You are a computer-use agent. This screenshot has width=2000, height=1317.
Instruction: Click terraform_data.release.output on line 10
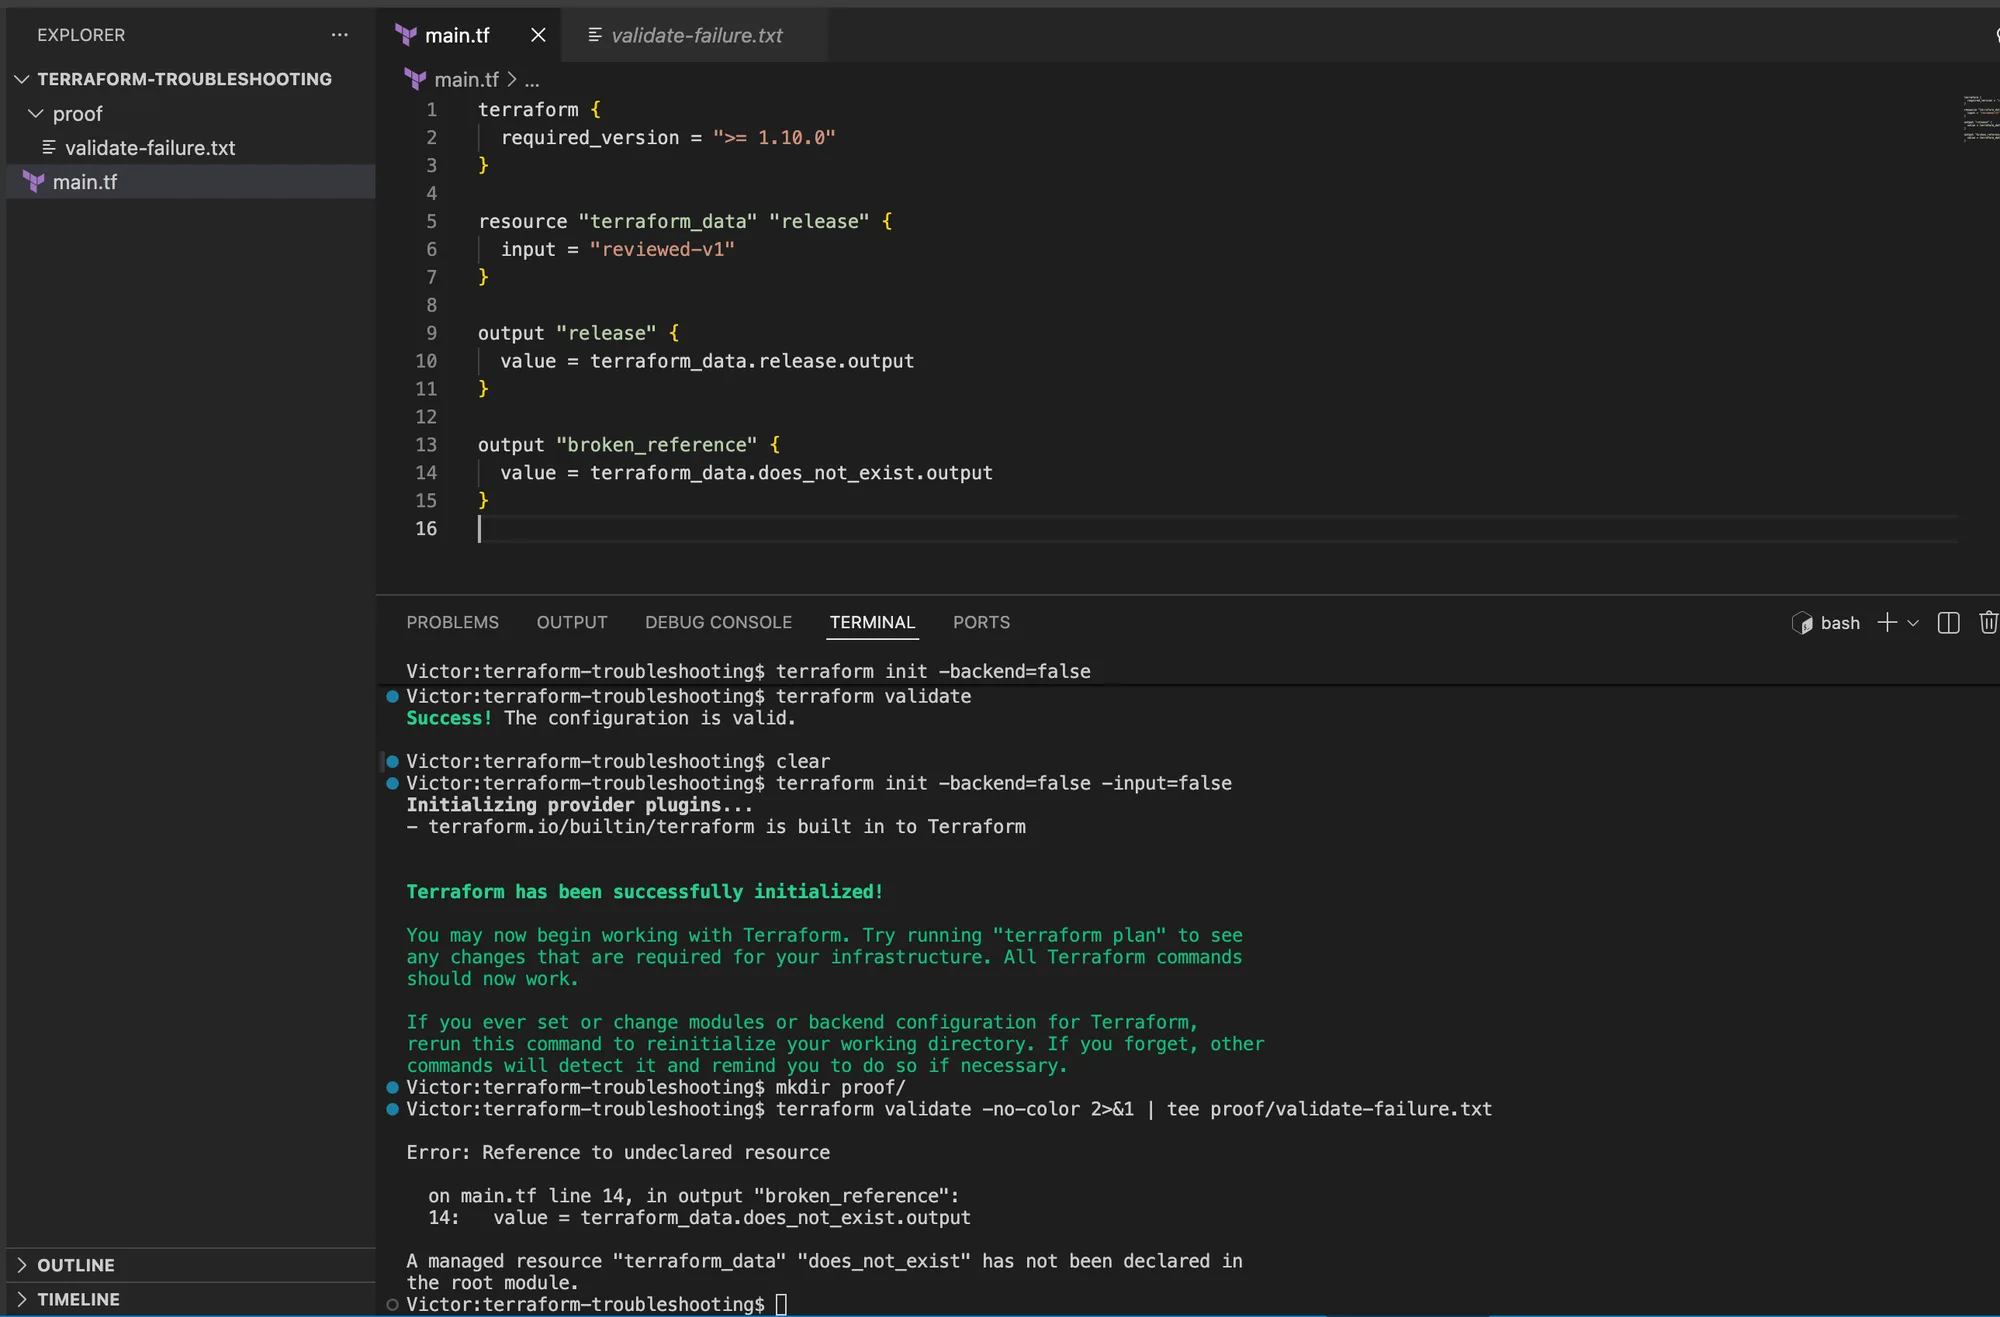click(752, 361)
